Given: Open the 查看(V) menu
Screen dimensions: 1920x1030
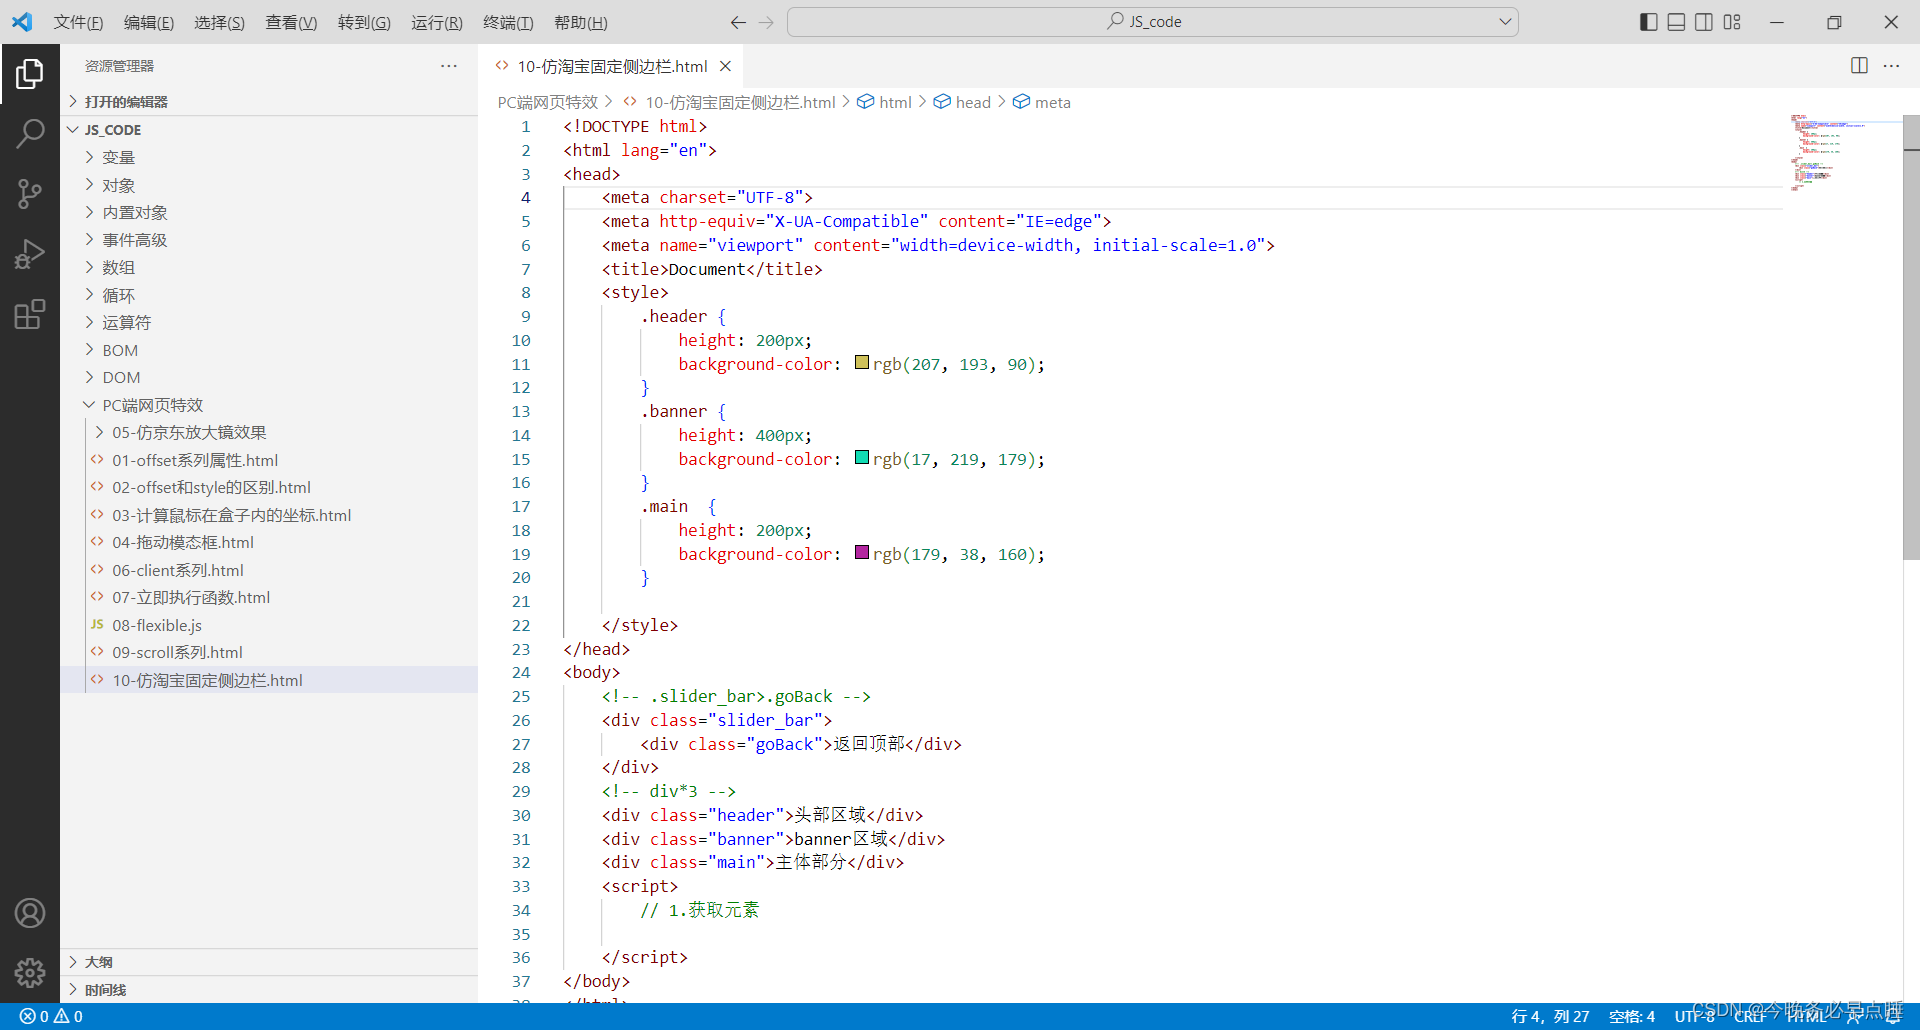Looking at the screenshot, I should point(291,22).
